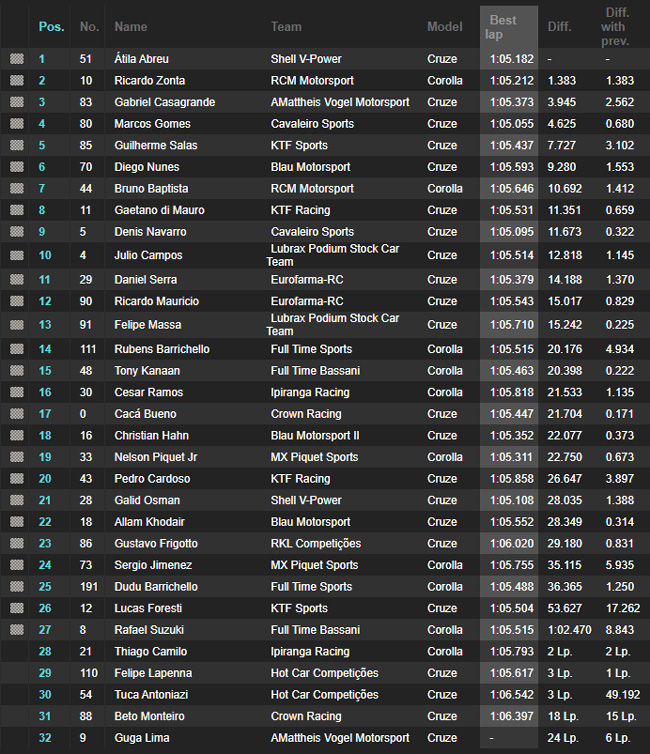Click the checkered flag icon in Sergio Jimenez's row
Viewport: 650px width, 754px height.
17,565
